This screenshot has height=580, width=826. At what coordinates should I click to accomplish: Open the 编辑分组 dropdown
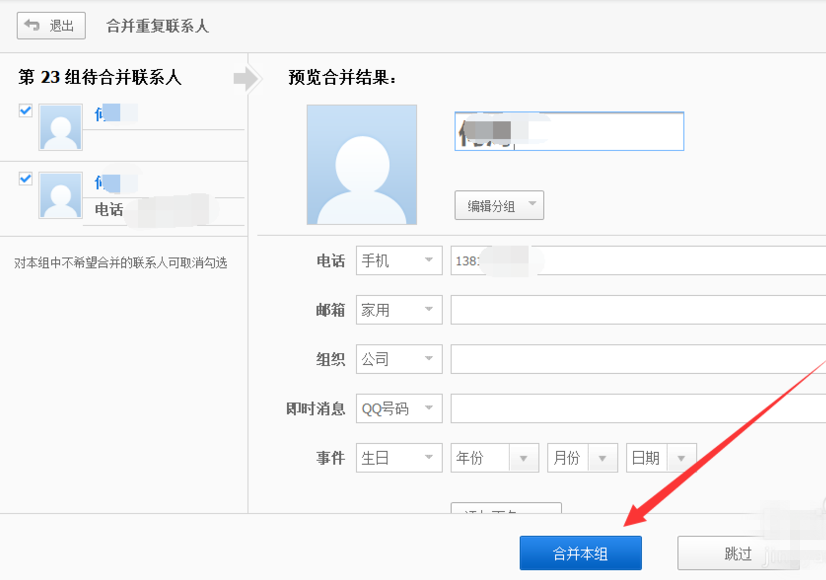point(498,205)
